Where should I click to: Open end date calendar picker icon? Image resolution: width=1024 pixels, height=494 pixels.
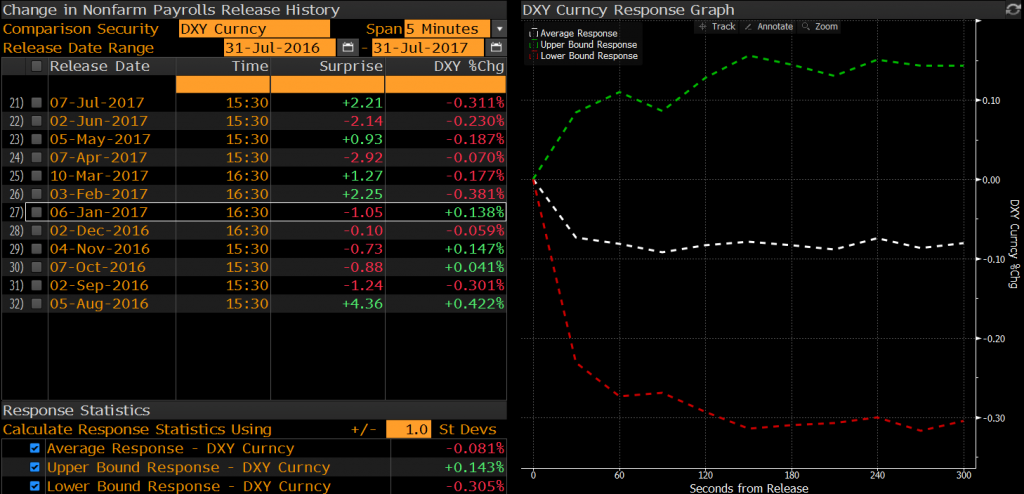pos(496,48)
